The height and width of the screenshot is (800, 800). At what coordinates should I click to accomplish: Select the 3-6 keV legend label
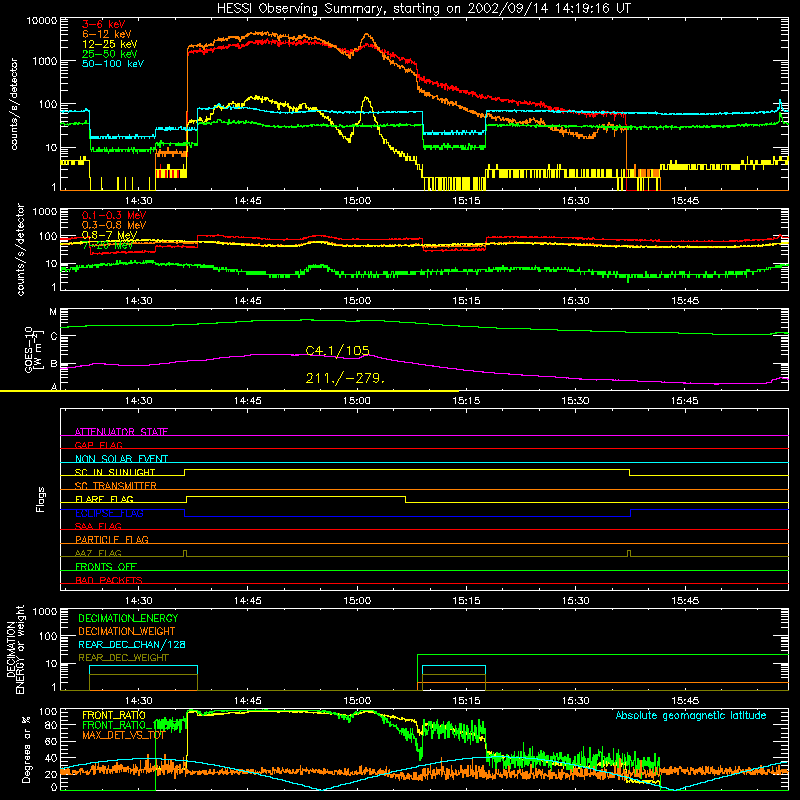(x=103, y=24)
